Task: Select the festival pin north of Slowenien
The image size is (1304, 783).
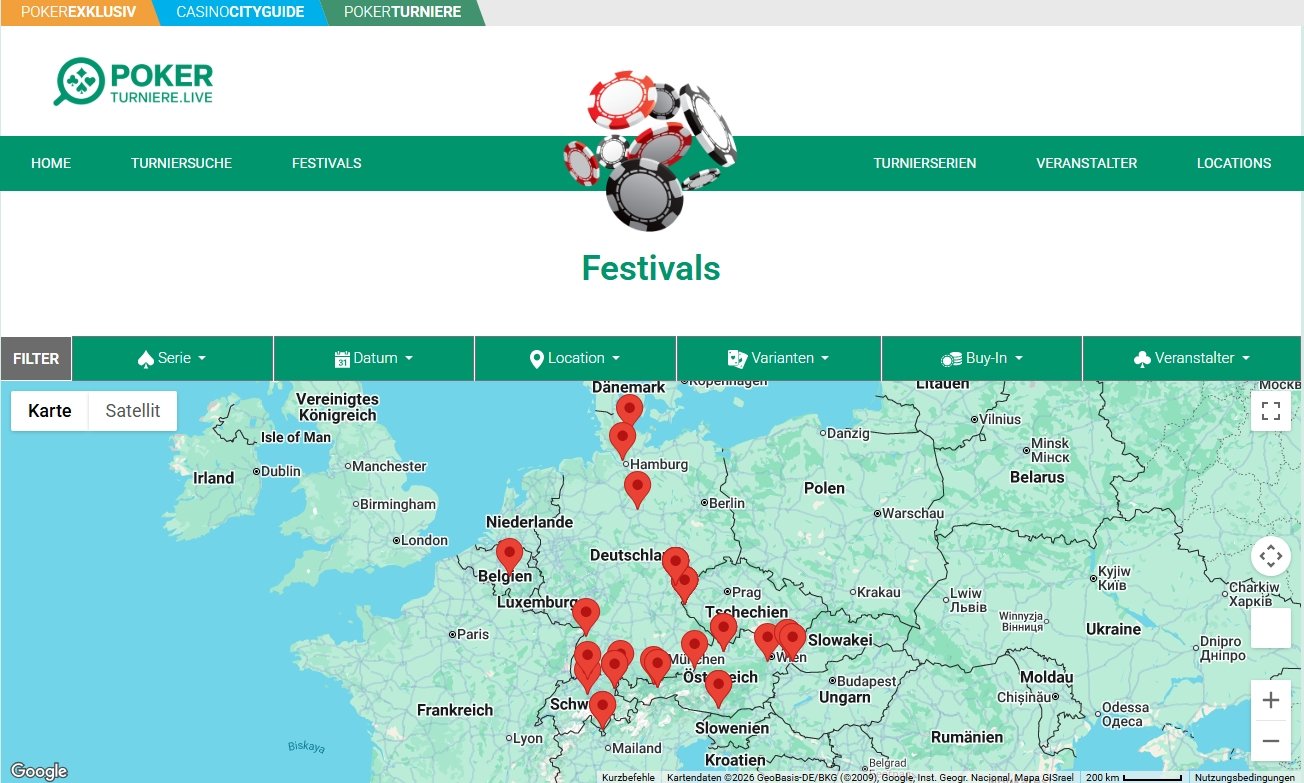Action: (x=718, y=688)
